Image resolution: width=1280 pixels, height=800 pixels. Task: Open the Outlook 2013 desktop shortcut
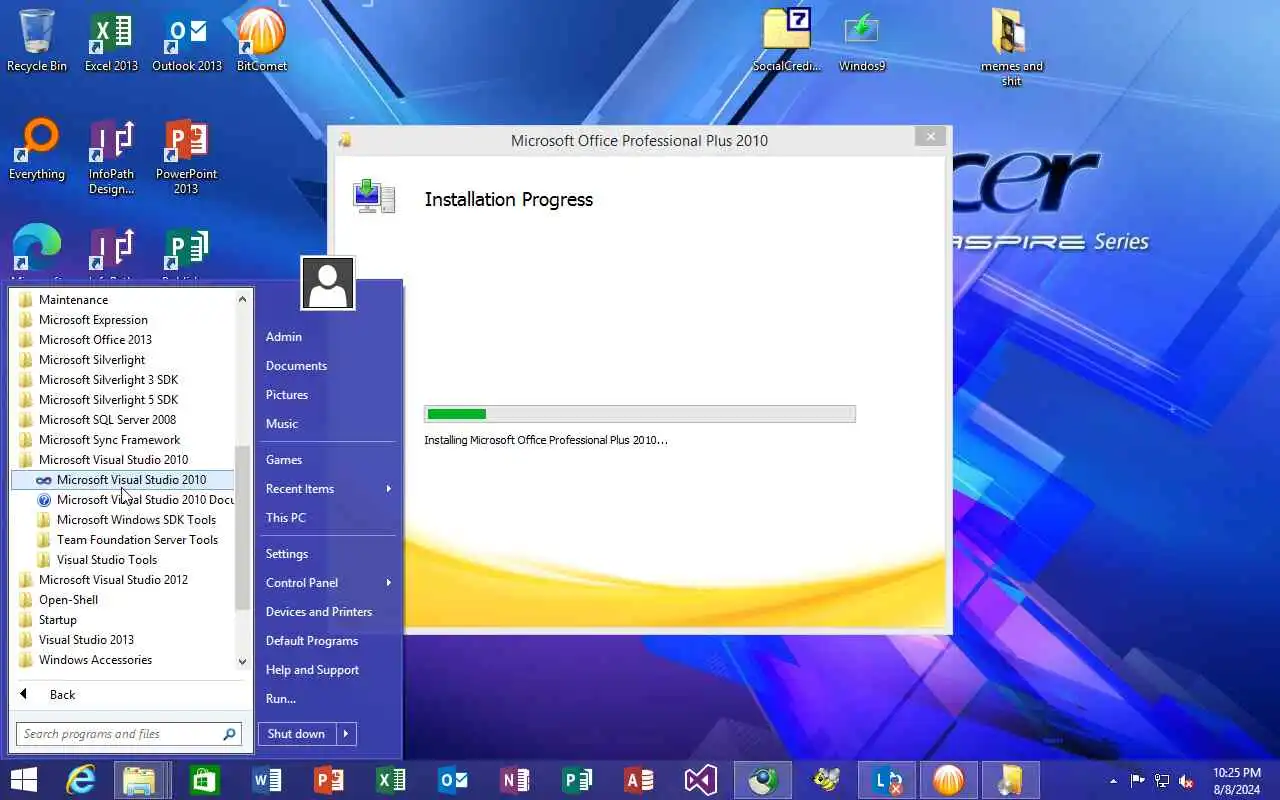point(187,41)
